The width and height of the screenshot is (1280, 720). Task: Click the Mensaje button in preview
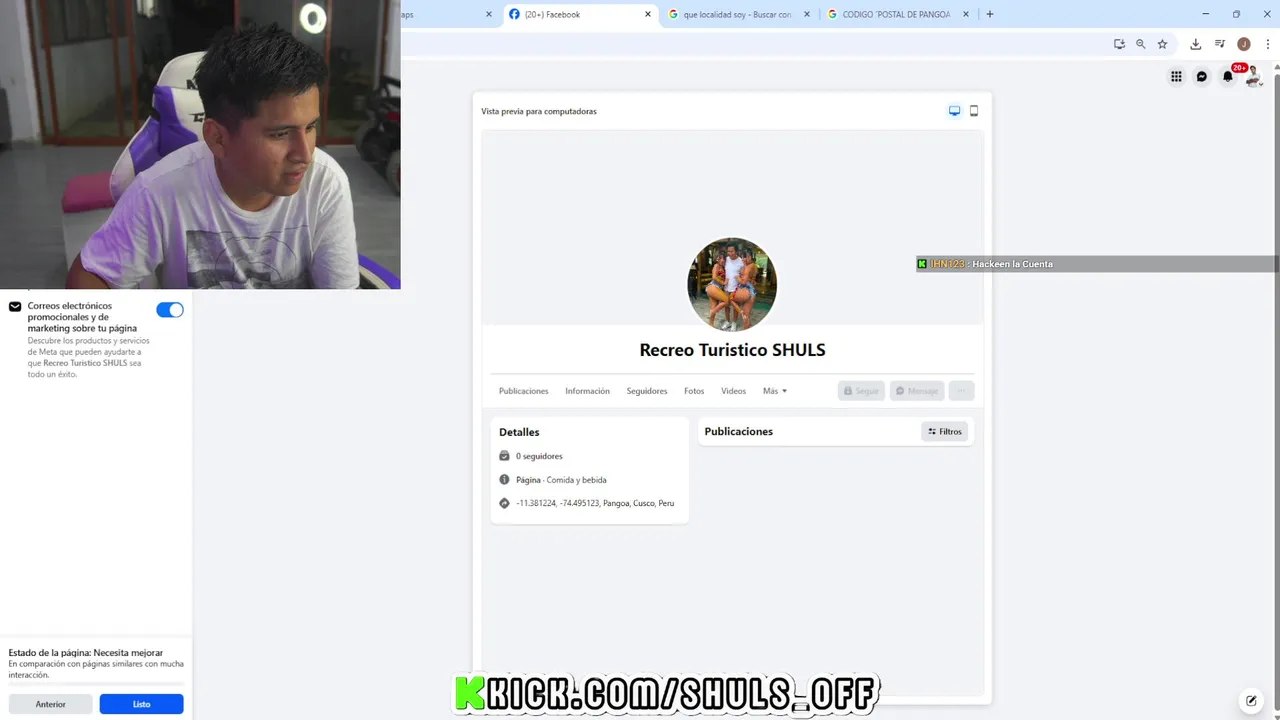point(917,391)
